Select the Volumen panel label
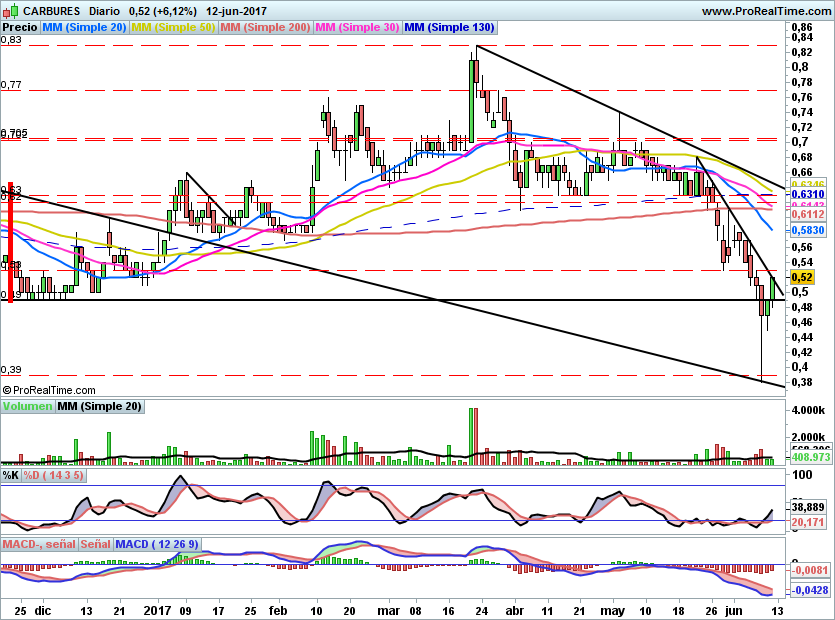Image resolution: width=835 pixels, height=620 pixels. [x=27, y=406]
